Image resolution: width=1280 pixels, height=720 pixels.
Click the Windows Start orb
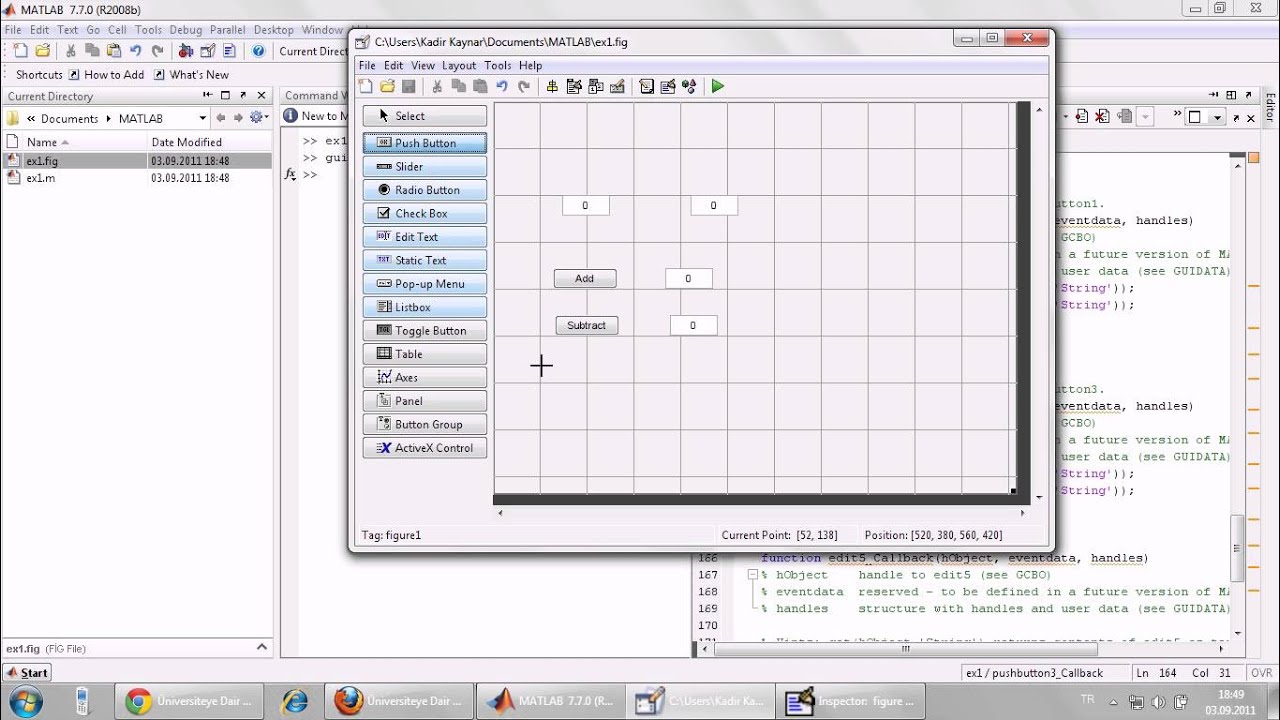tap(25, 700)
